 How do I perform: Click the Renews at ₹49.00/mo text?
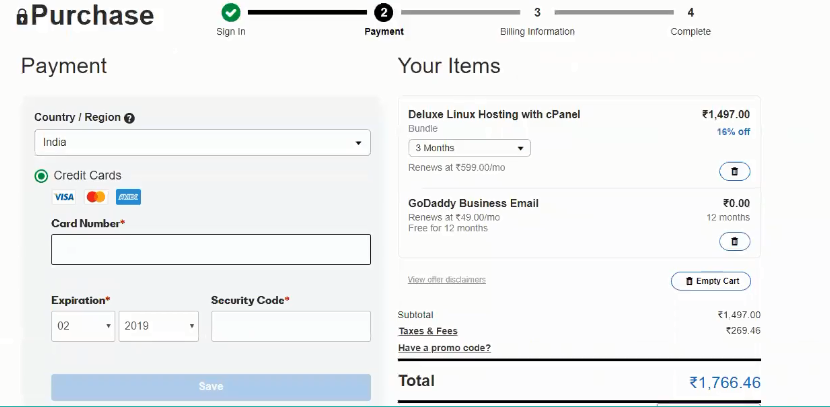click(454, 218)
